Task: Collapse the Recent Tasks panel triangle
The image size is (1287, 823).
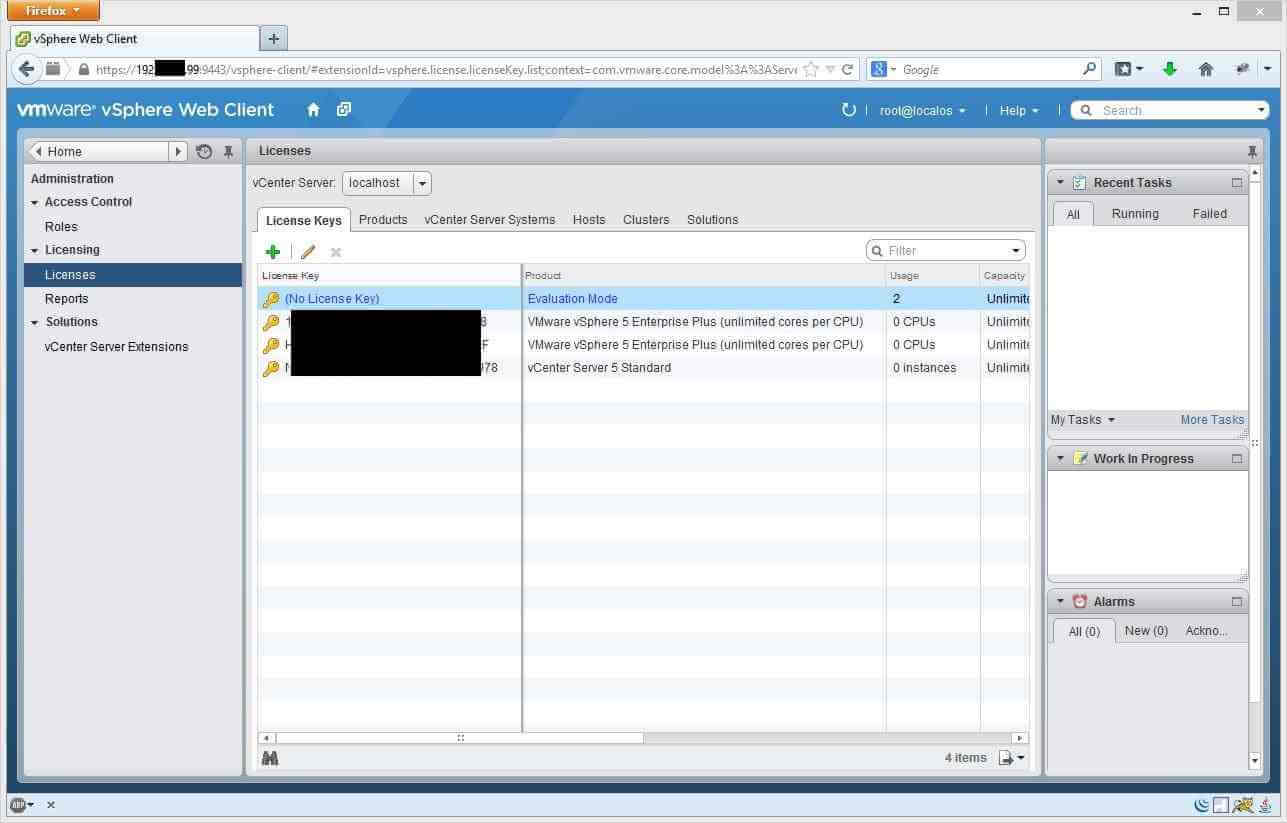Action: tap(1060, 183)
